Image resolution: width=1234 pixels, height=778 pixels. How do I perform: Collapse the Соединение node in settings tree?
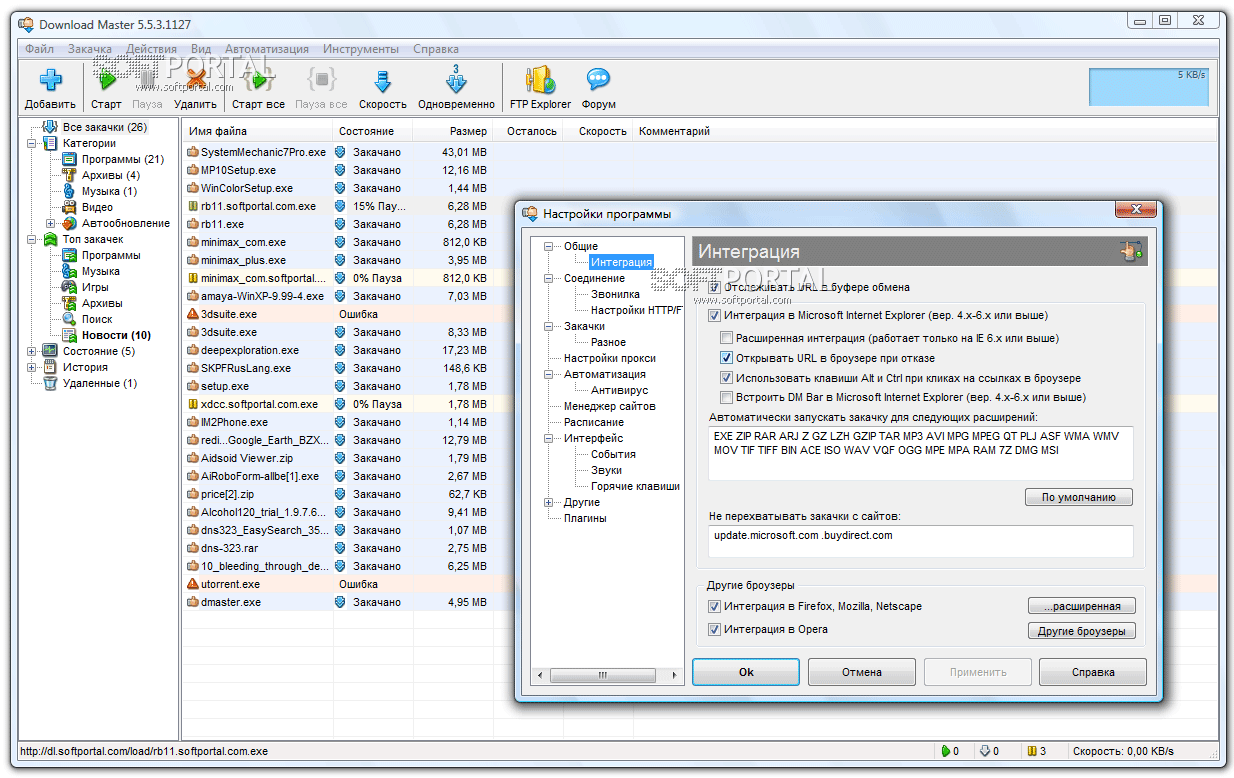coord(548,278)
